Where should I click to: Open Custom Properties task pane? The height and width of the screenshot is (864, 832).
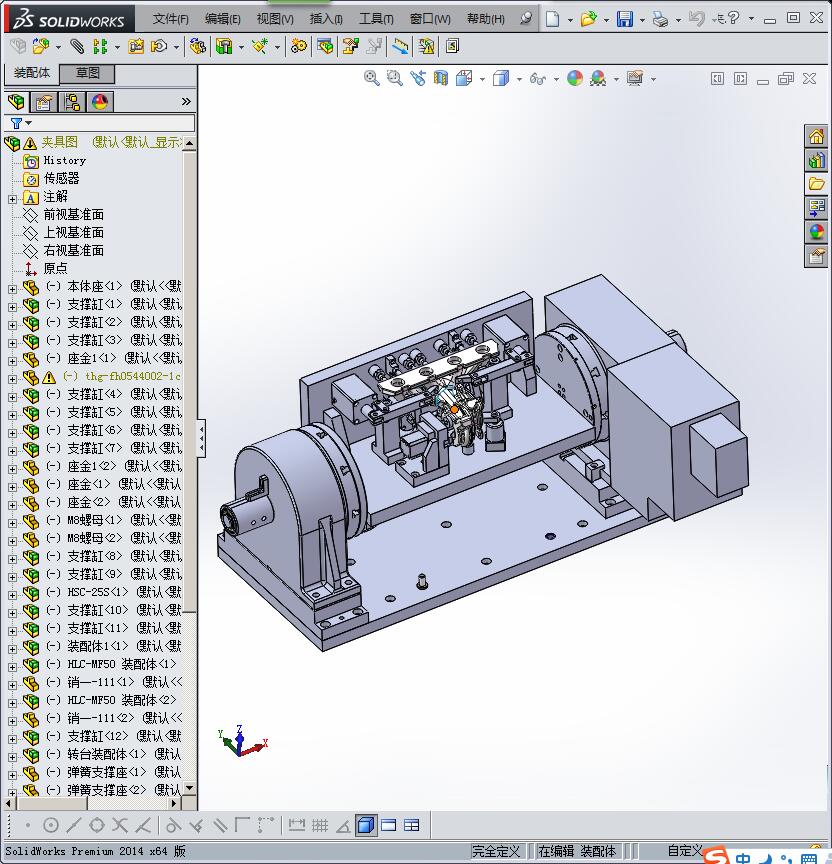(x=817, y=256)
